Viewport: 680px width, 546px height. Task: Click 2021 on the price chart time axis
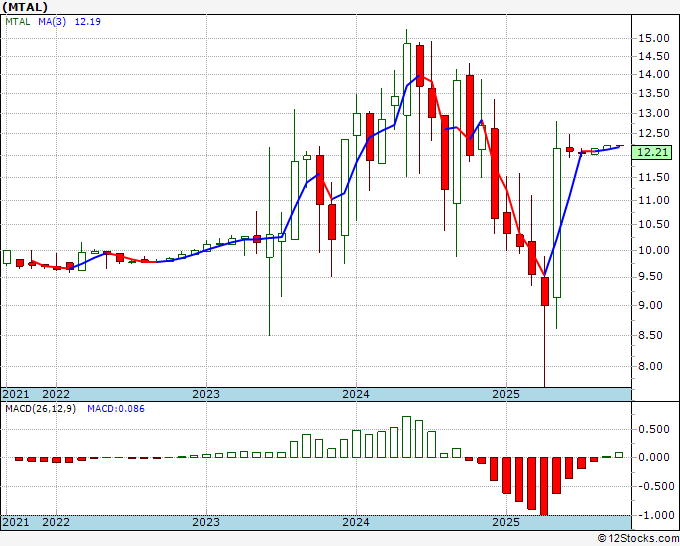[16, 394]
